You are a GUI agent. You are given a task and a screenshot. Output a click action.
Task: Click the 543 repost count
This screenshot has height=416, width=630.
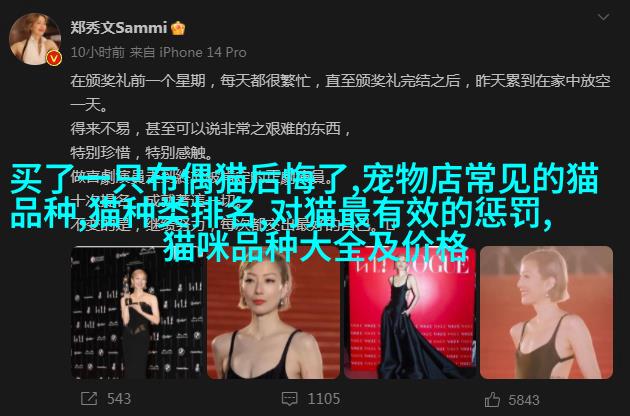[x=119, y=399]
